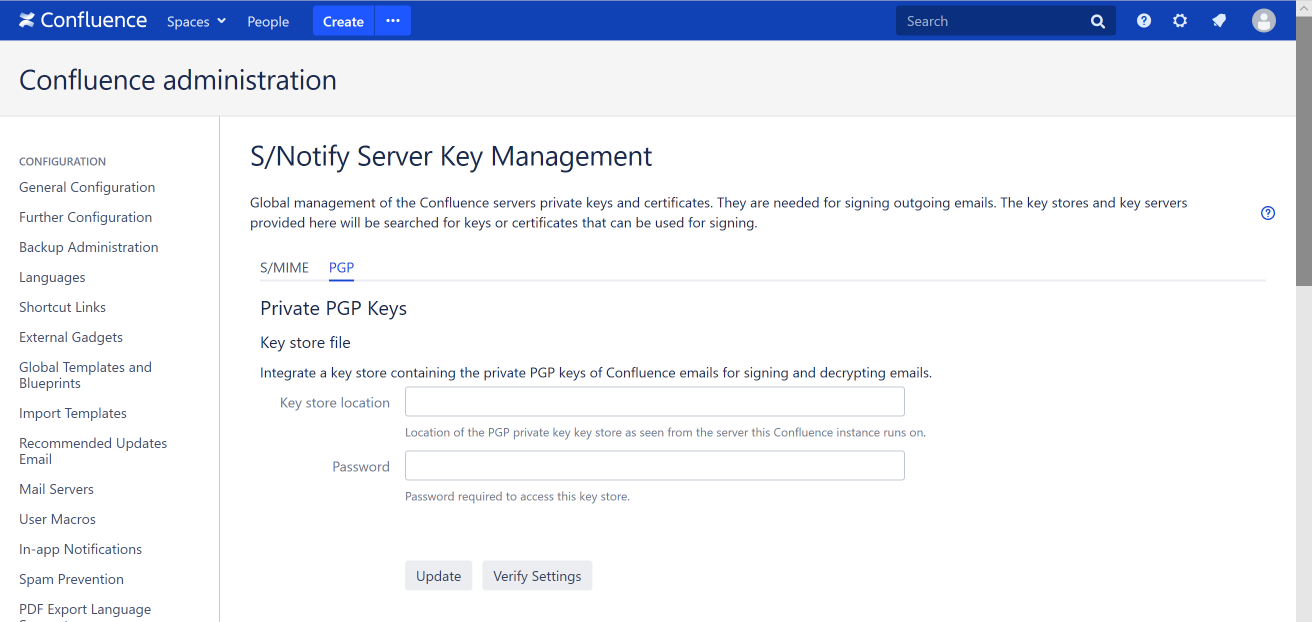Viewport: 1312px width, 622px height.
Task: Switch to the S/MIME tab
Action: 284,268
